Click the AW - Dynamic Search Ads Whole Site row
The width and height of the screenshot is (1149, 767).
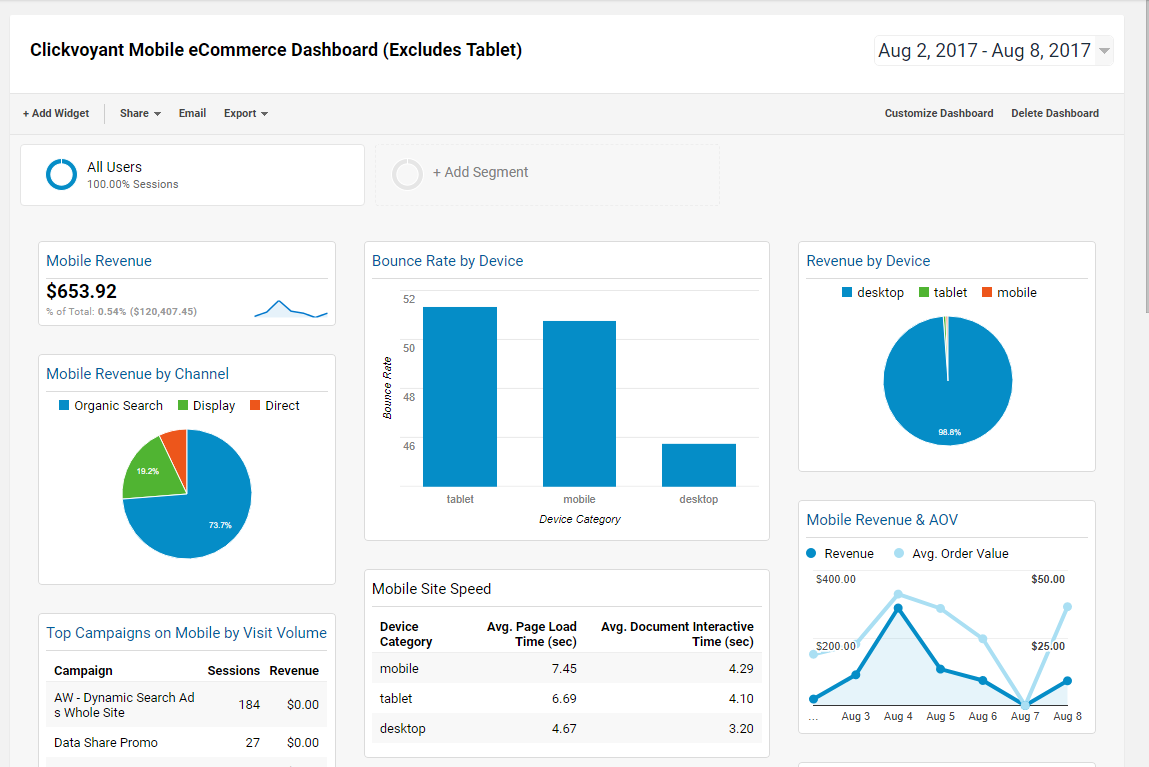pyautogui.click(x=187, y=705)
